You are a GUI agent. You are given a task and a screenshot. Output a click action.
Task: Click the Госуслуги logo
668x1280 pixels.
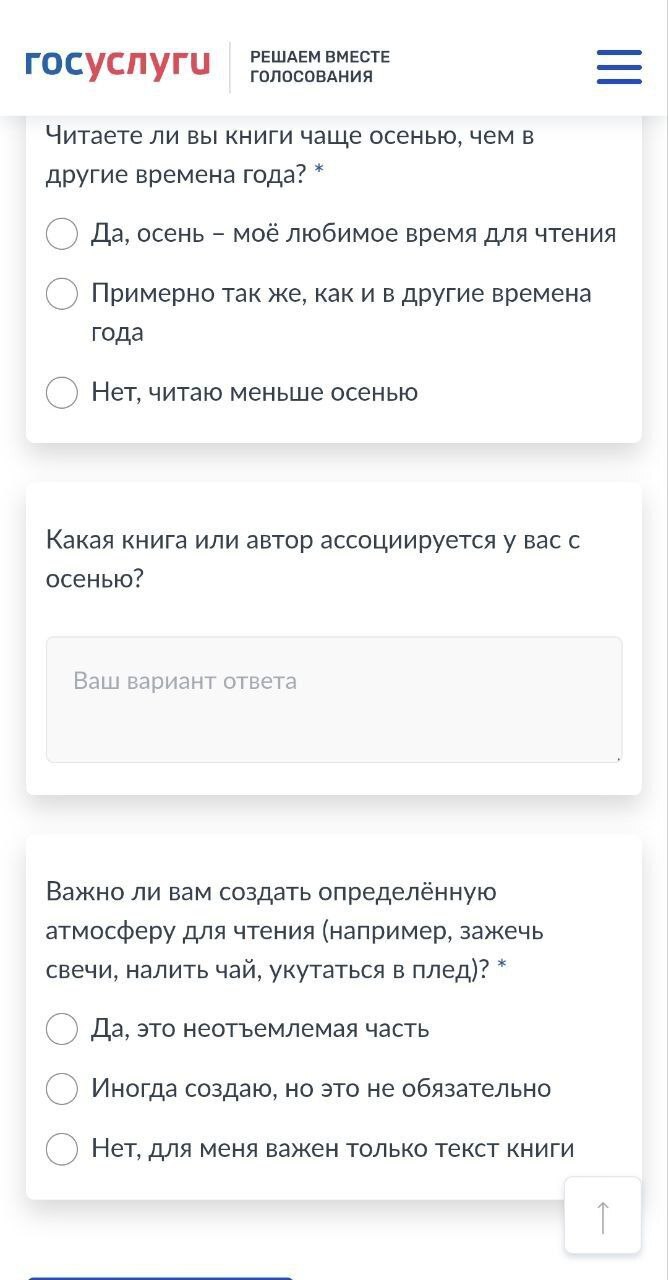118,65
